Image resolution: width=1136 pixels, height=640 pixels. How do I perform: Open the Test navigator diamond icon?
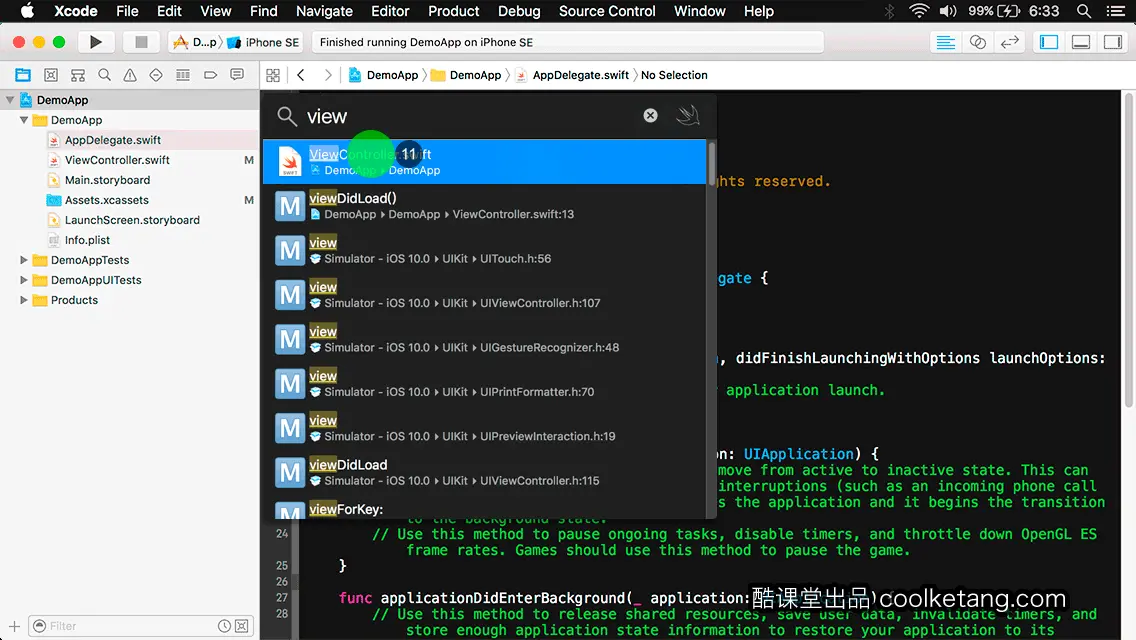156,75
